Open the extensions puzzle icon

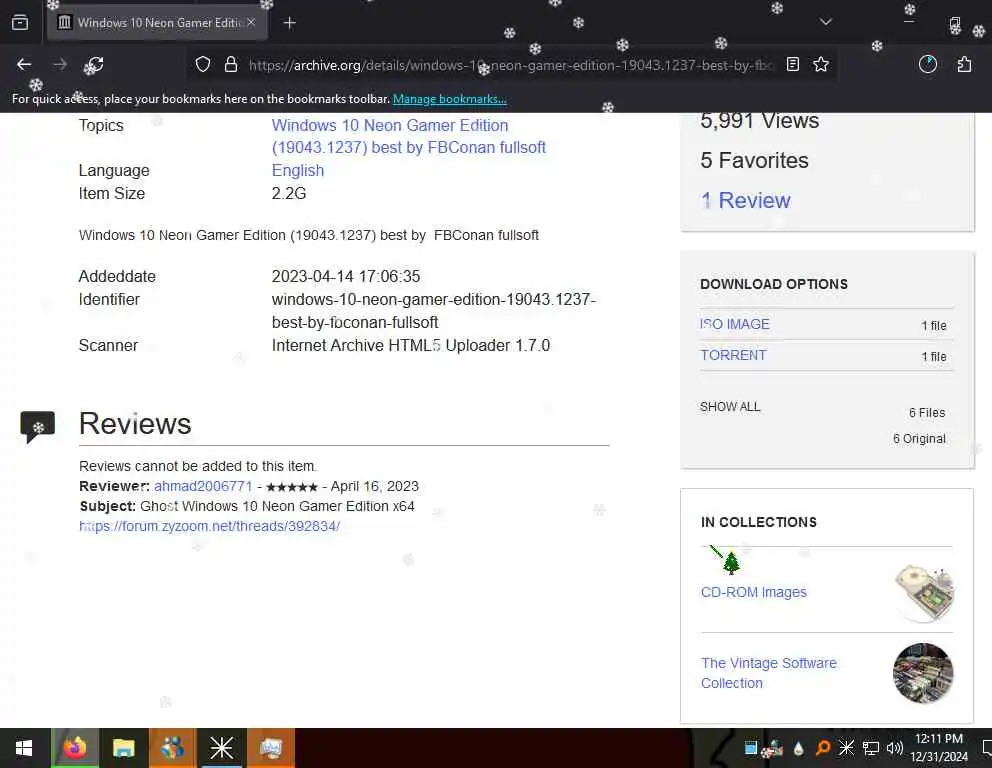[x=964, y=65]
